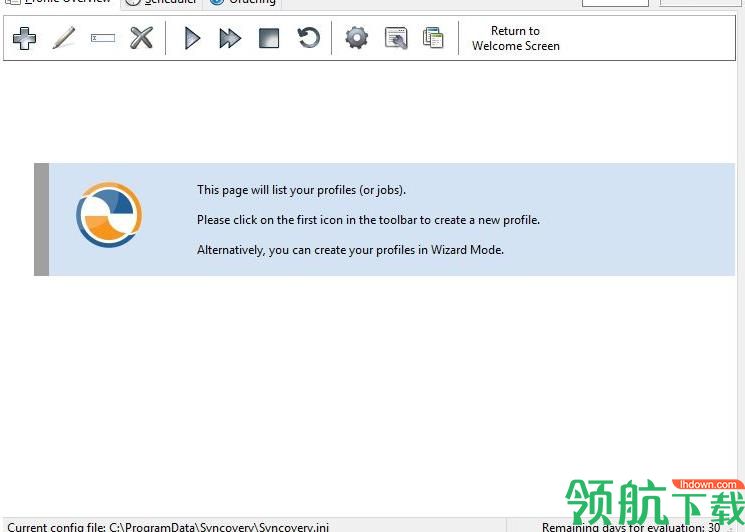Click the fast-forward unattended run icon
The width and height of the screenshot is (745, 532).
[x=230, y=38]
